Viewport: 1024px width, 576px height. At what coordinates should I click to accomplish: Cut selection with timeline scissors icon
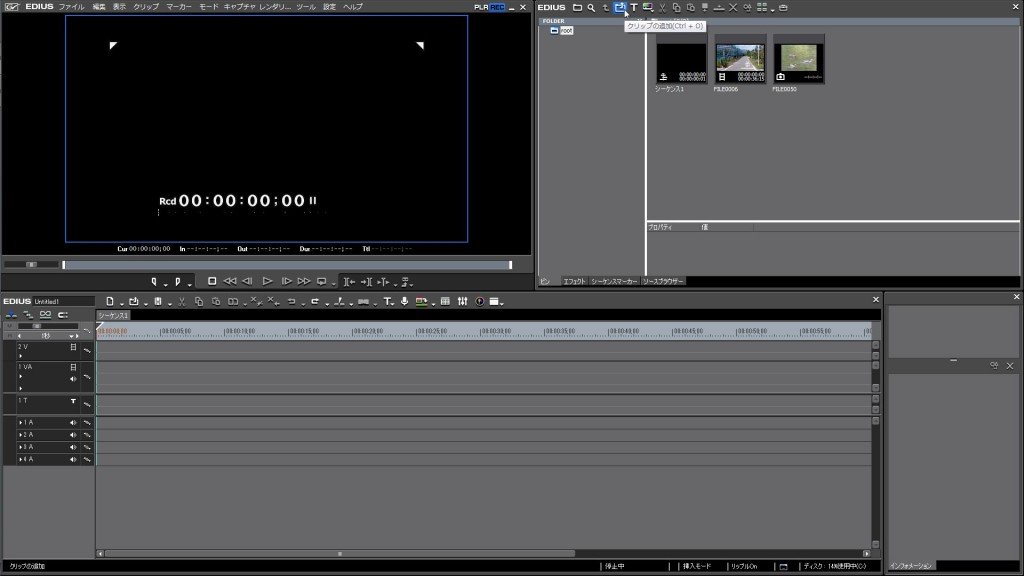[x=182, y=302]
